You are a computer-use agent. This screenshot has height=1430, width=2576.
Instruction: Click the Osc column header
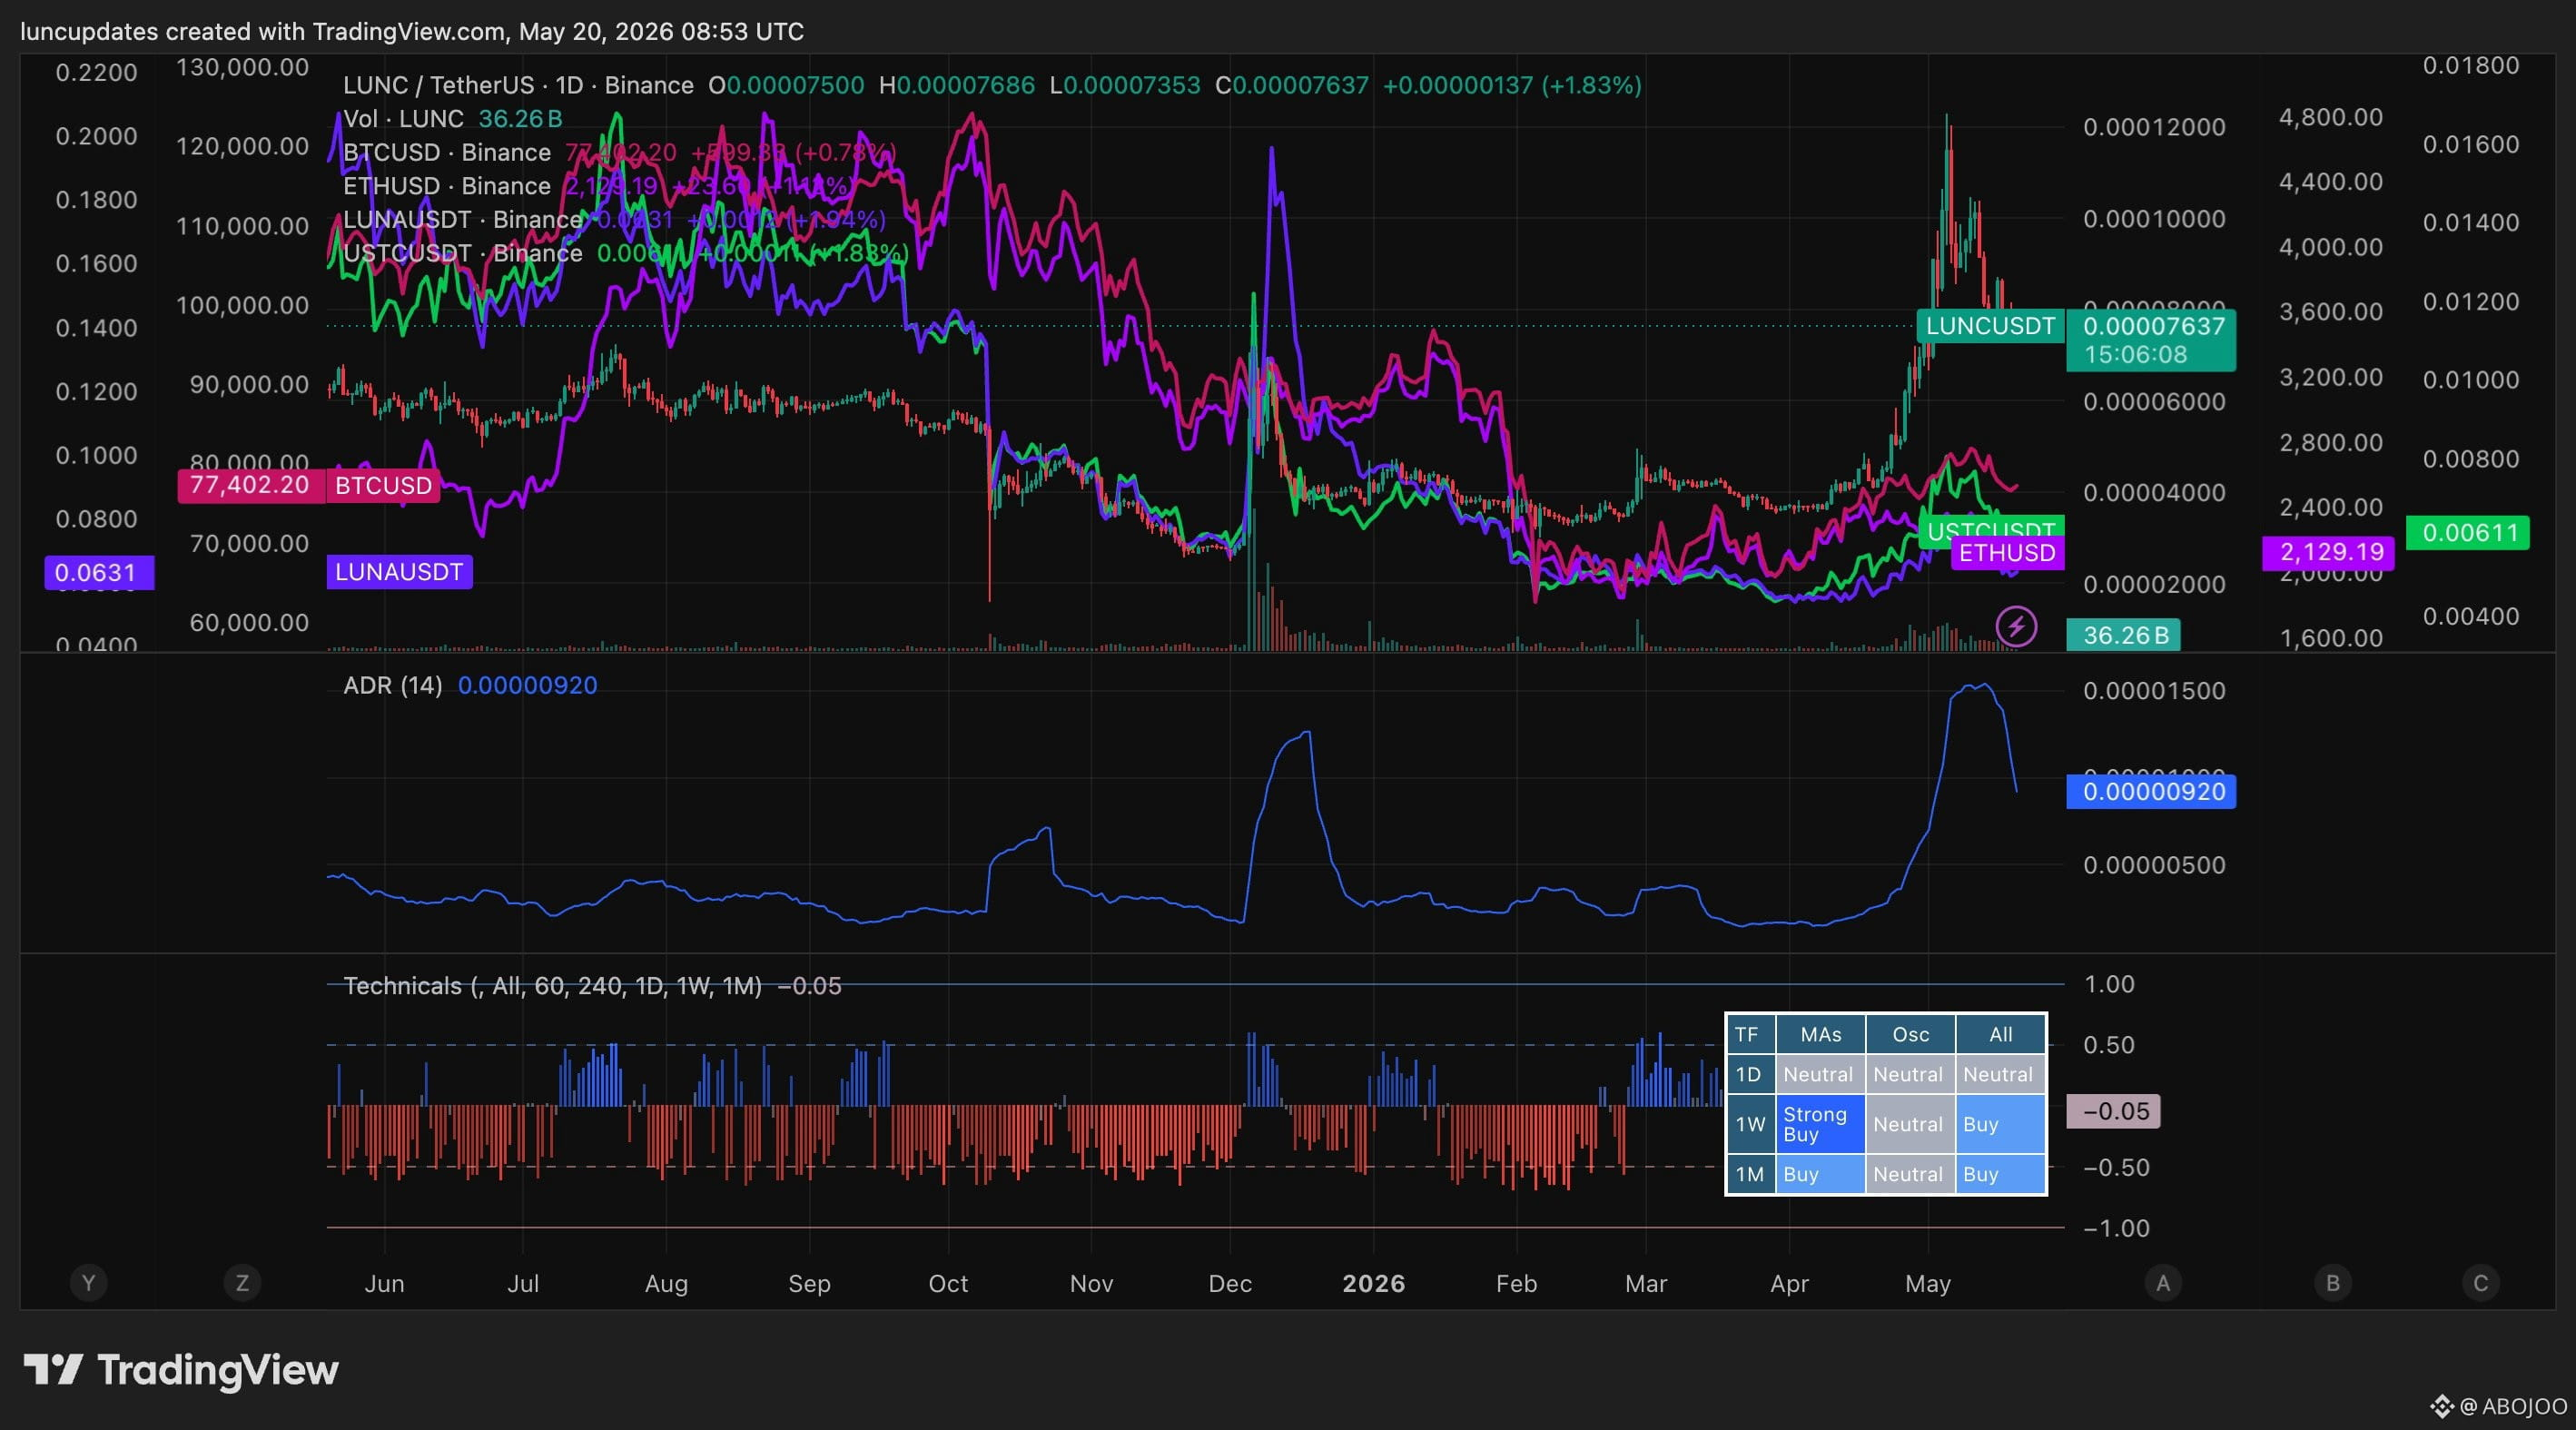click(x=1910, y=1035)
